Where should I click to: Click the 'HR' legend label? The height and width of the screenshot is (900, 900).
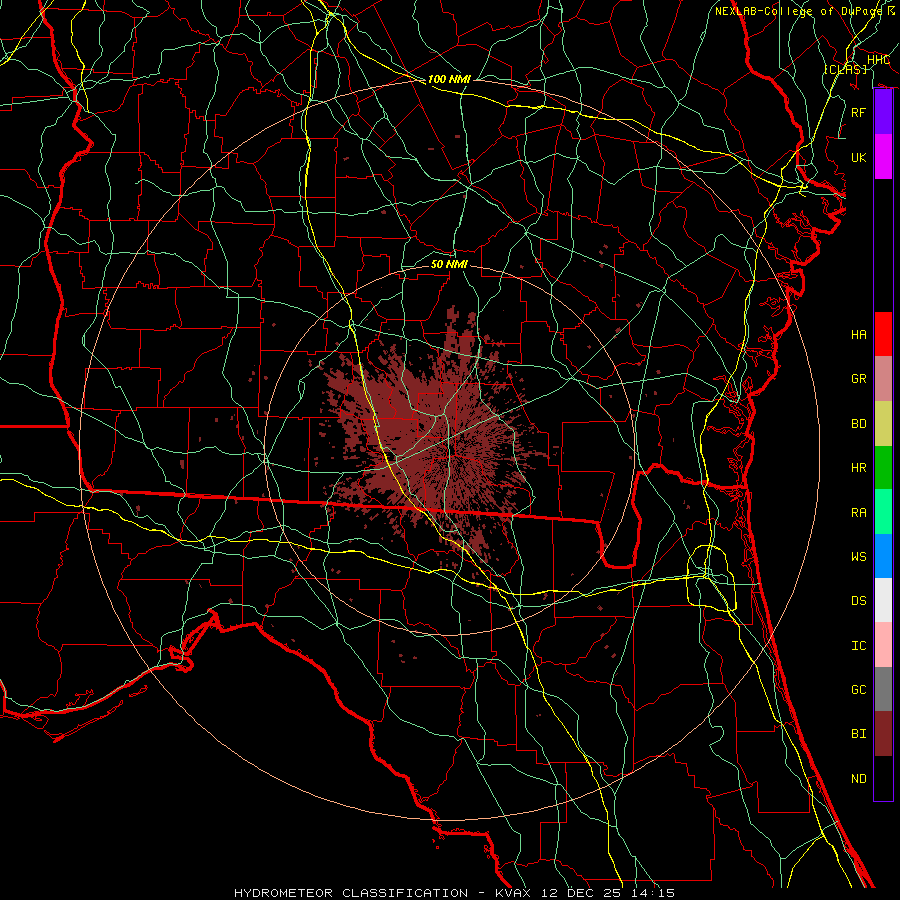tap(858, 468)
